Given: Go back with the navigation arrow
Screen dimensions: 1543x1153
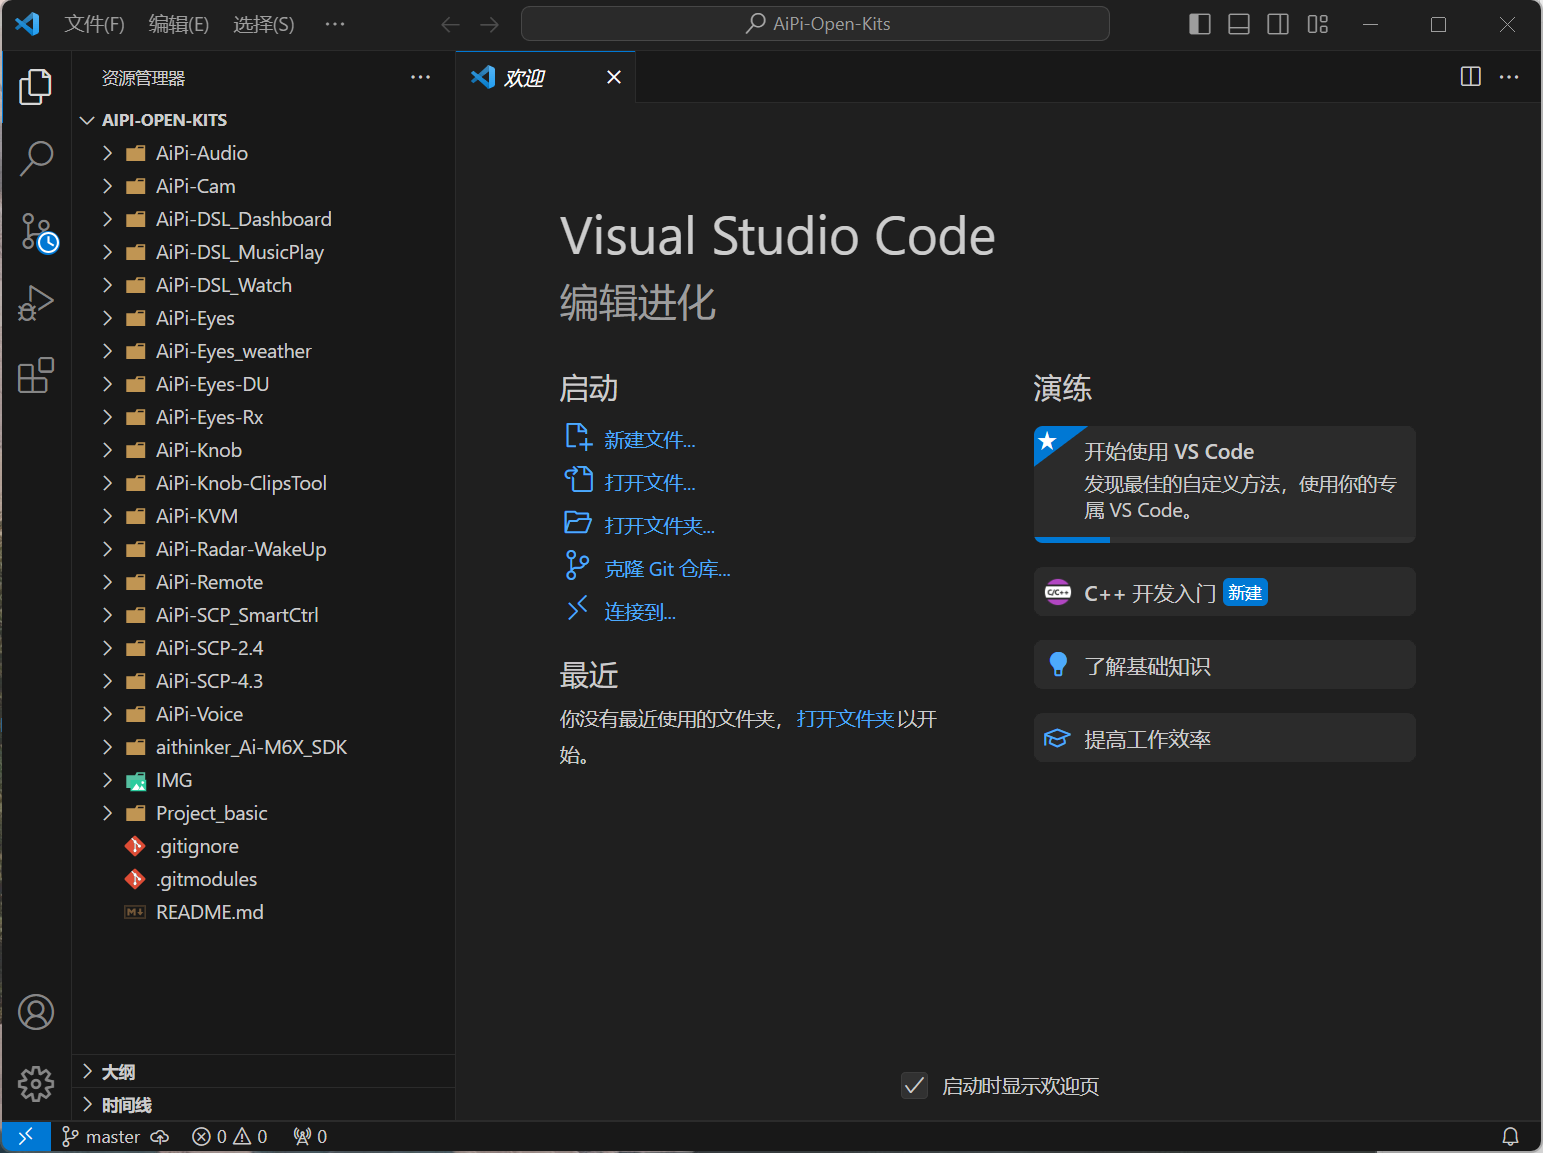Looking at the screenshot, I should [x=451, y=24].
